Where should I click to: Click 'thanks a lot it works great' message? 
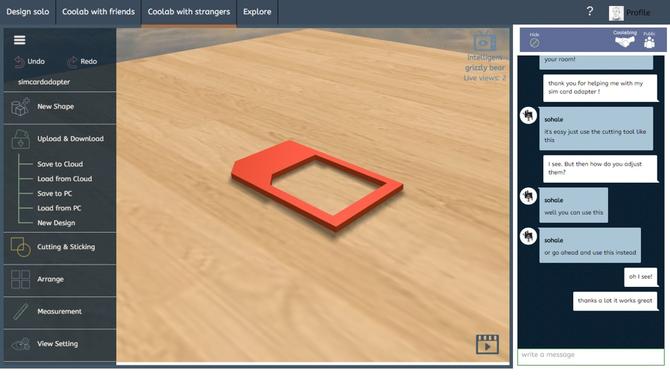pos(615,301)
